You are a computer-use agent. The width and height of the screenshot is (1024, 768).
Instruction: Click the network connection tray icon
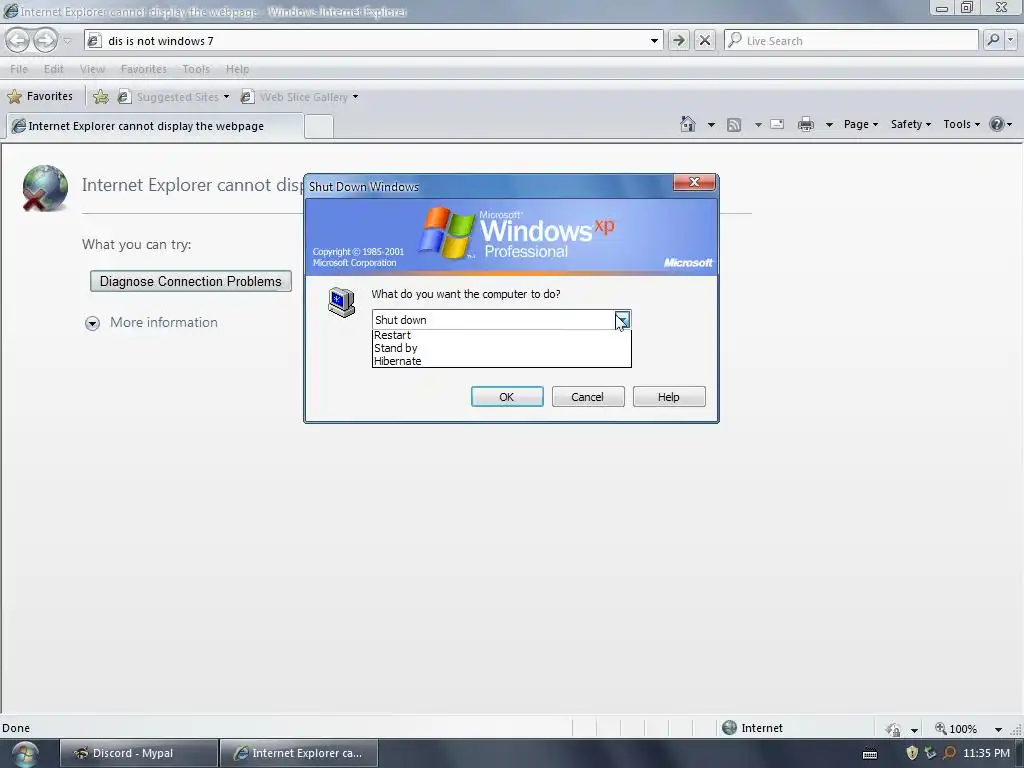coord(931,753)
